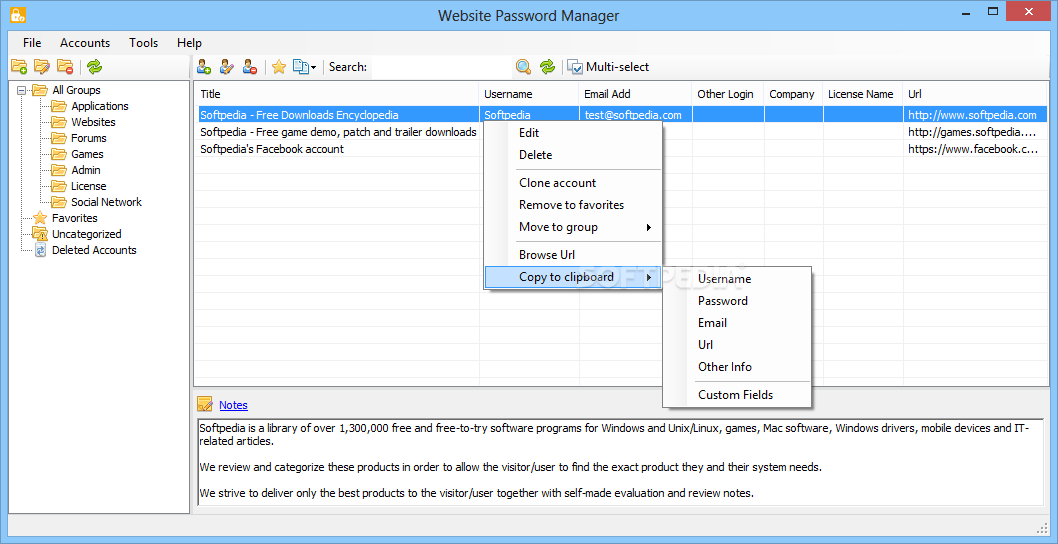Click the Edit account user icon
The width and height of the screenshot is (1058, 544).
tap(227, 67)
